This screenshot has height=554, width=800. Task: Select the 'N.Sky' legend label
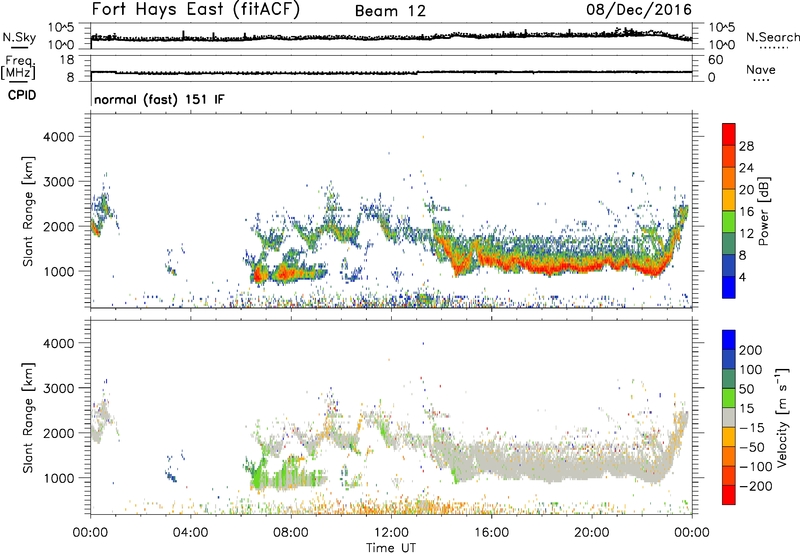pyautogui.click(x=19, y=37)
